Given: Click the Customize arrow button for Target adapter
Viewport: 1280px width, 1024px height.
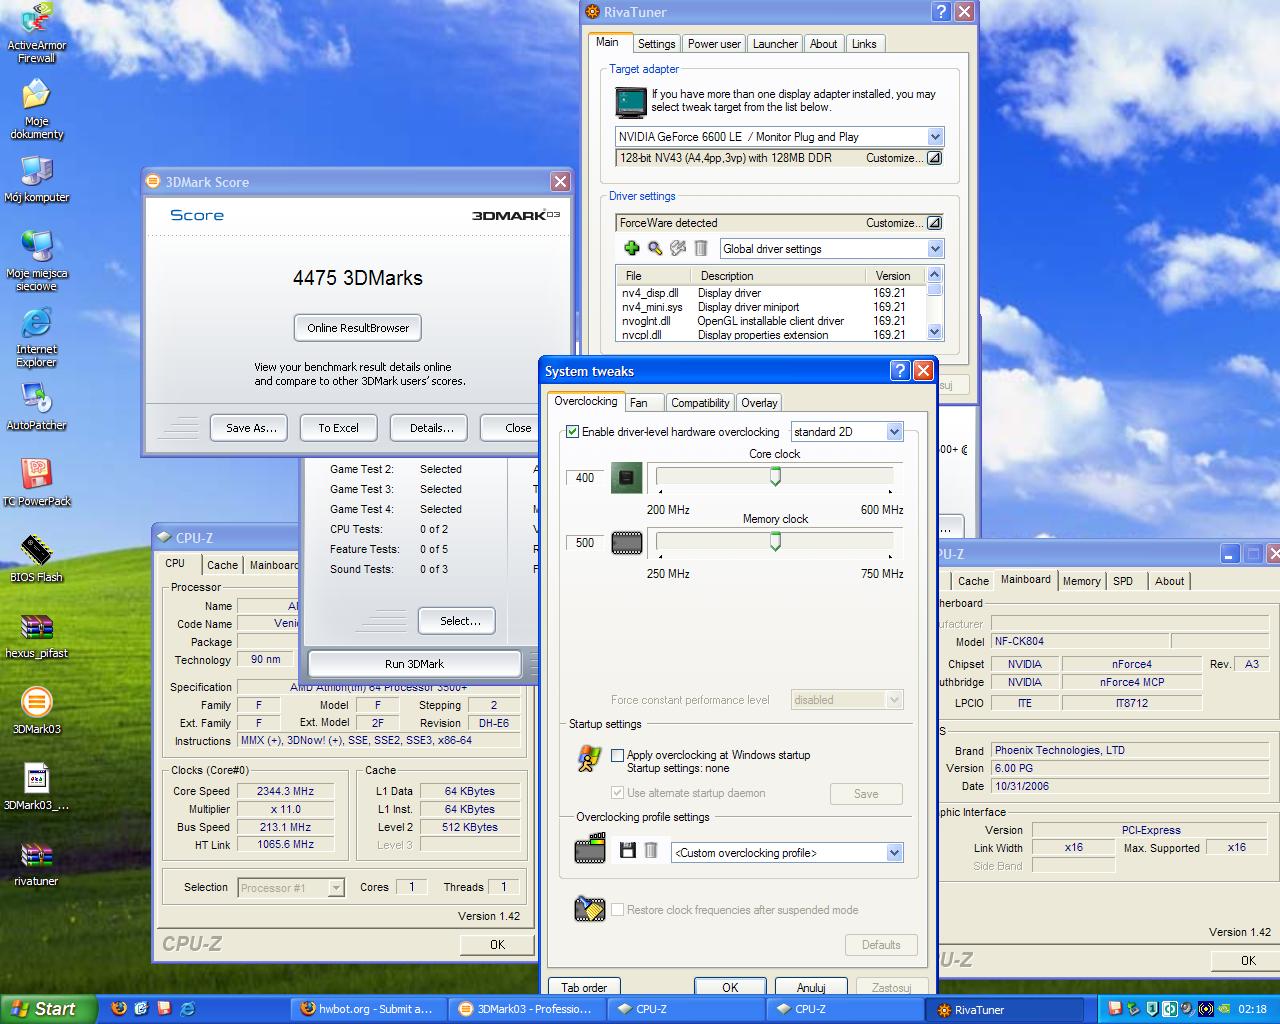Looking at the screenshot, I should (x=934, y=158).
